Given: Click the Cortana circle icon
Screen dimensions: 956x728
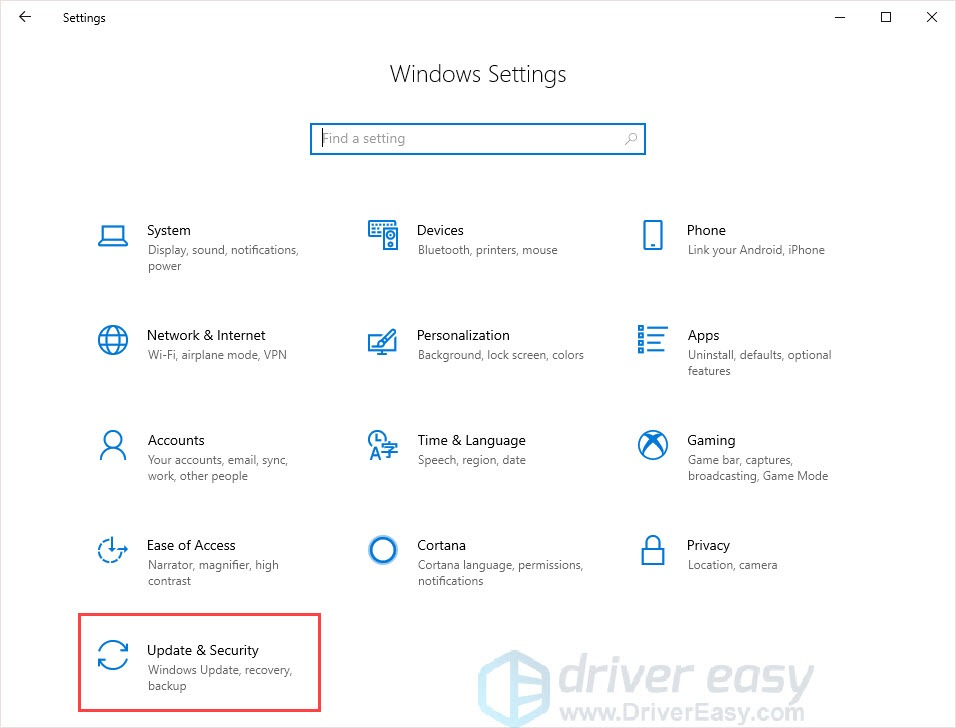Looking at the screenshot, I should click(383, 550).
